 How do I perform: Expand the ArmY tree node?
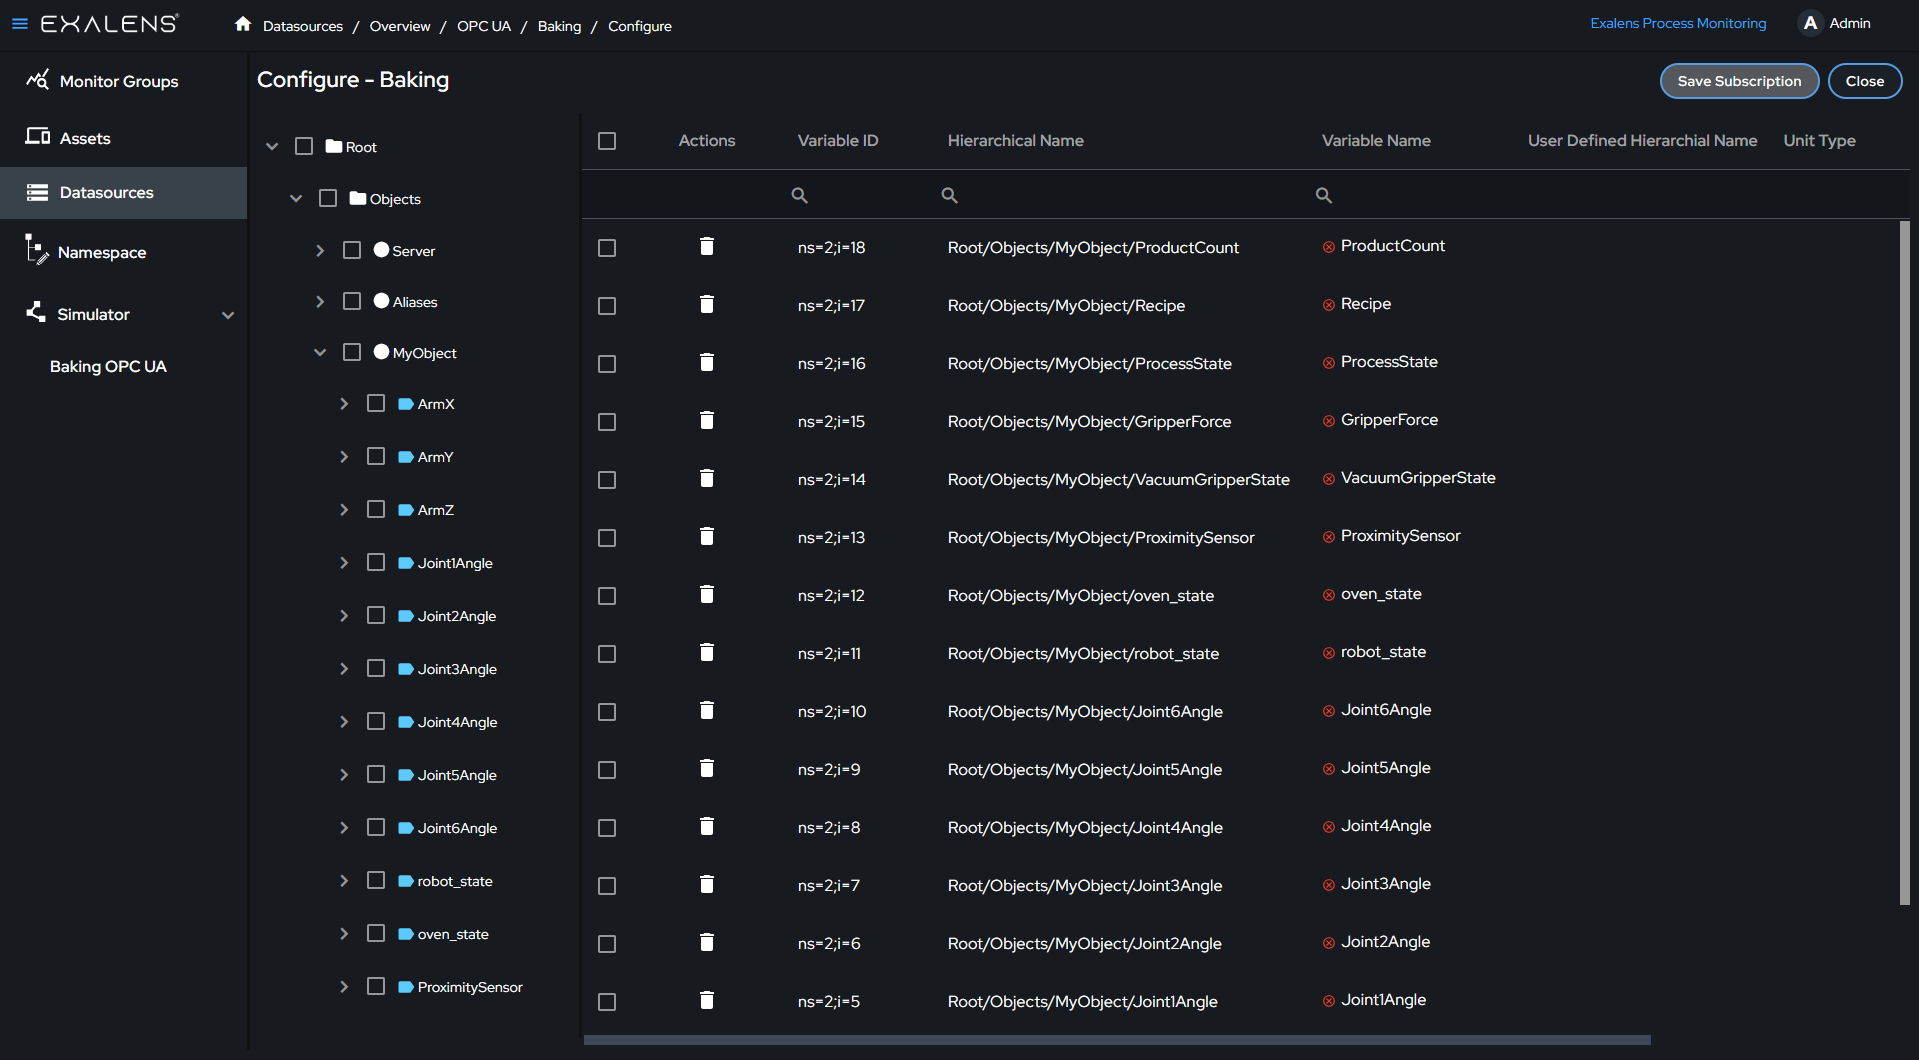point(344,456)
